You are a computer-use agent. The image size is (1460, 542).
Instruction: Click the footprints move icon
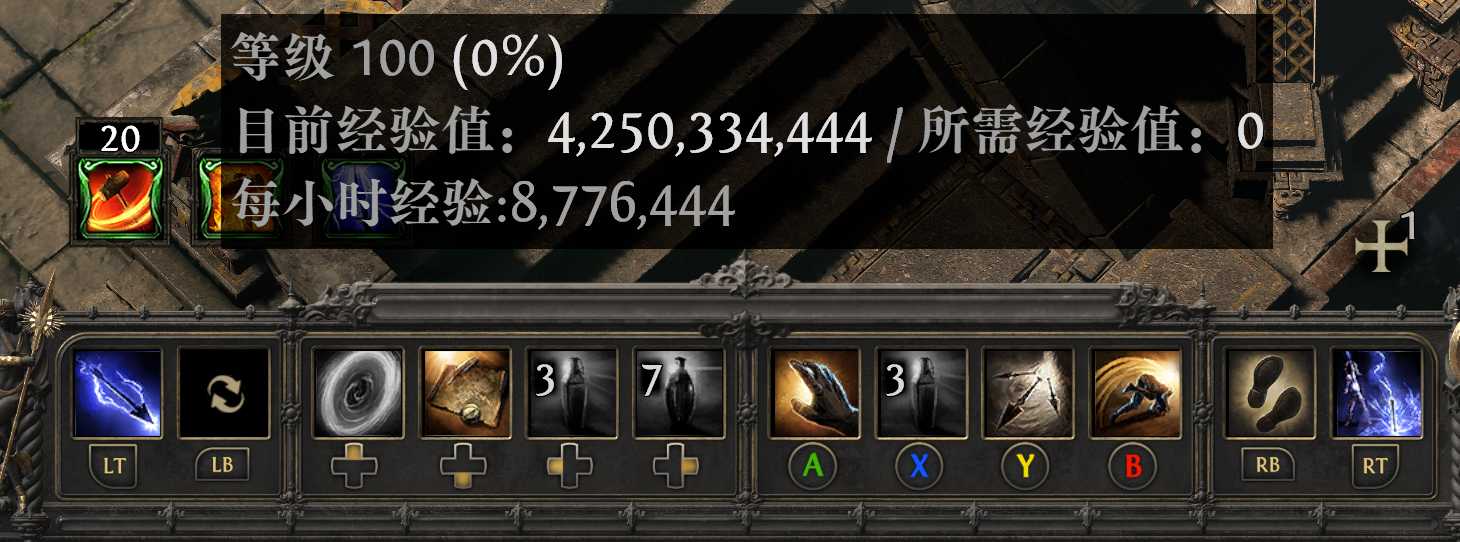[x=1269, y=393]
